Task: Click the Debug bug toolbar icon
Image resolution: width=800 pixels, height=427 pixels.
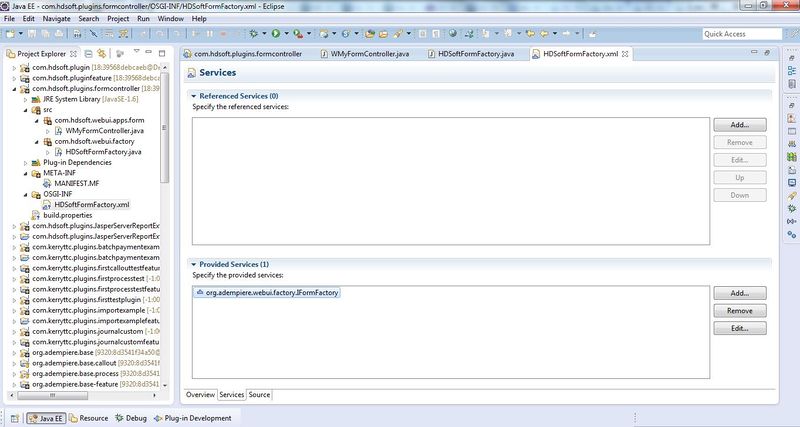Action: [252, 34]
